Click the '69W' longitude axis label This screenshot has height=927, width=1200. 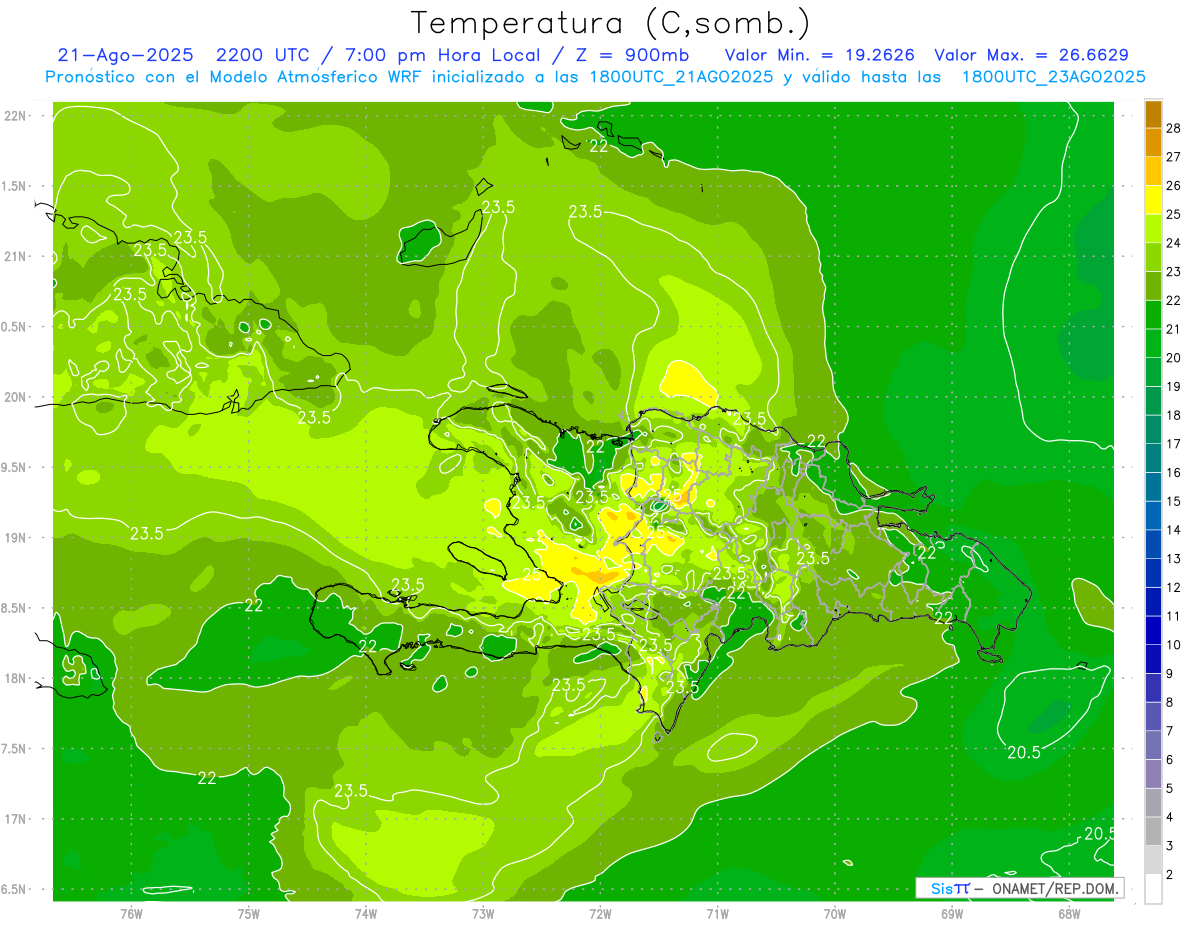click(x=951, y=913)
